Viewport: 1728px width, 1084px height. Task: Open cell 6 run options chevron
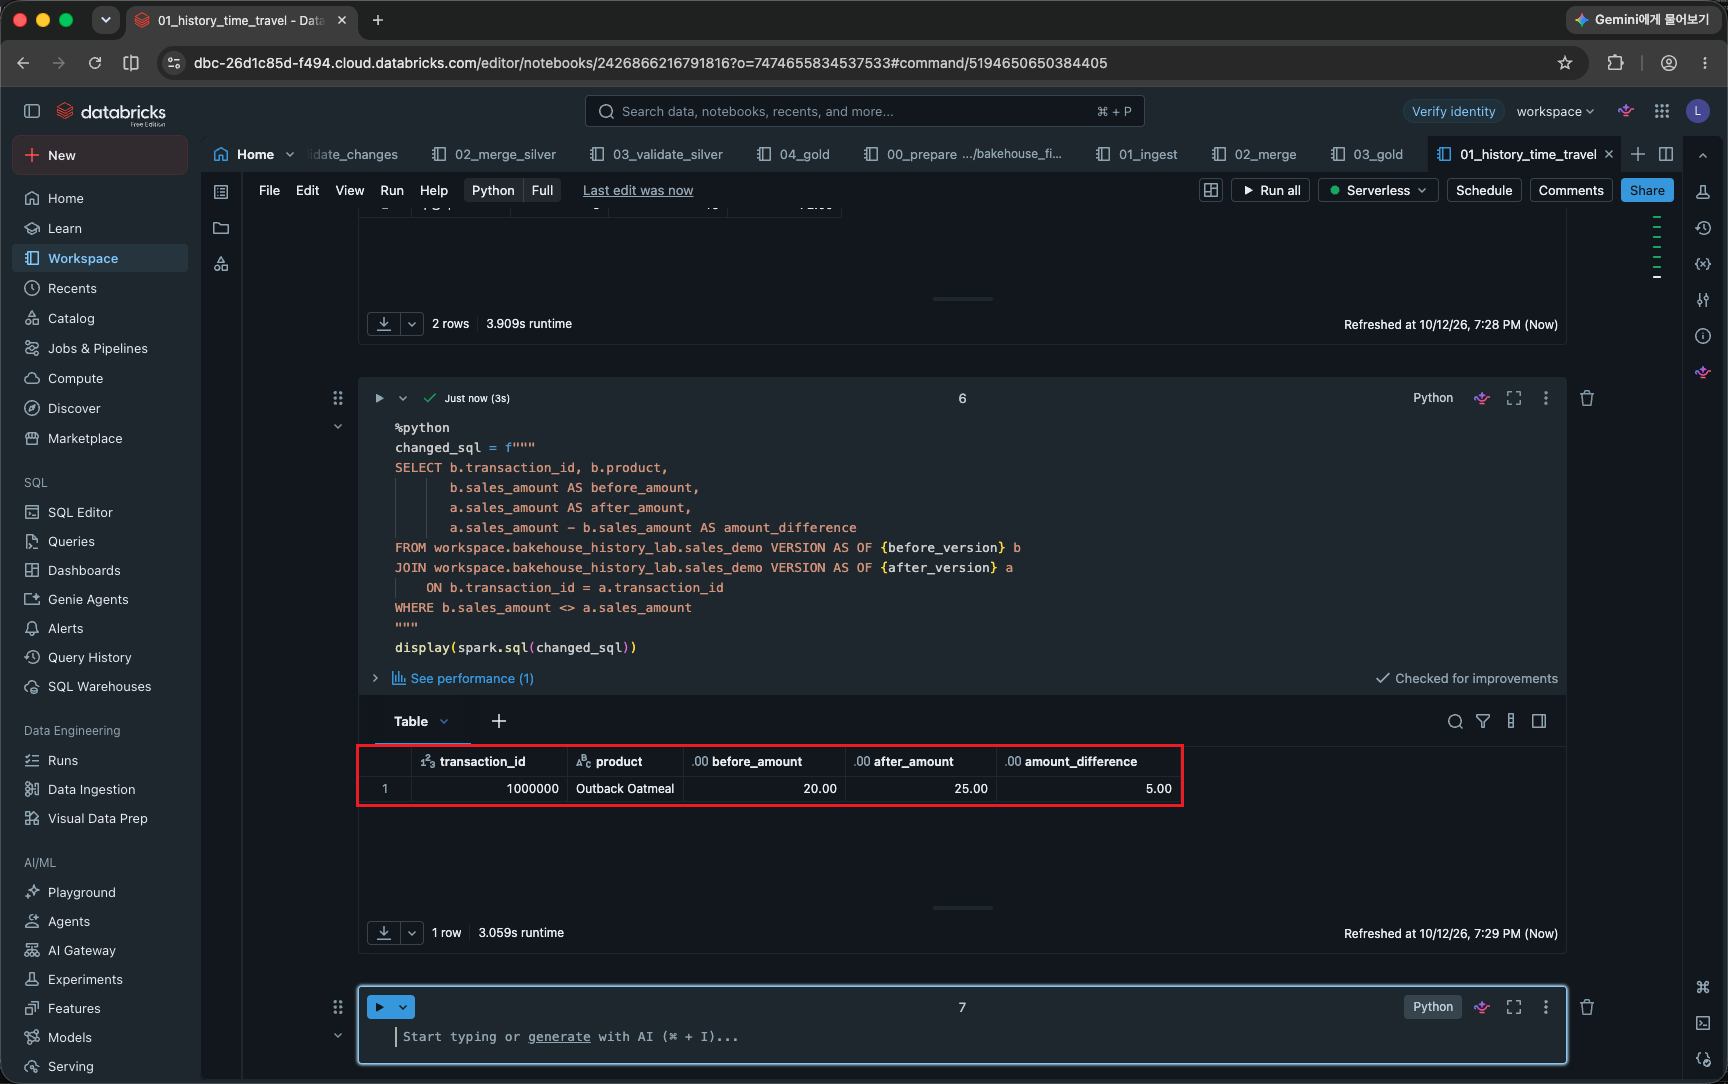pyautogui.click(x=403, y=398)
